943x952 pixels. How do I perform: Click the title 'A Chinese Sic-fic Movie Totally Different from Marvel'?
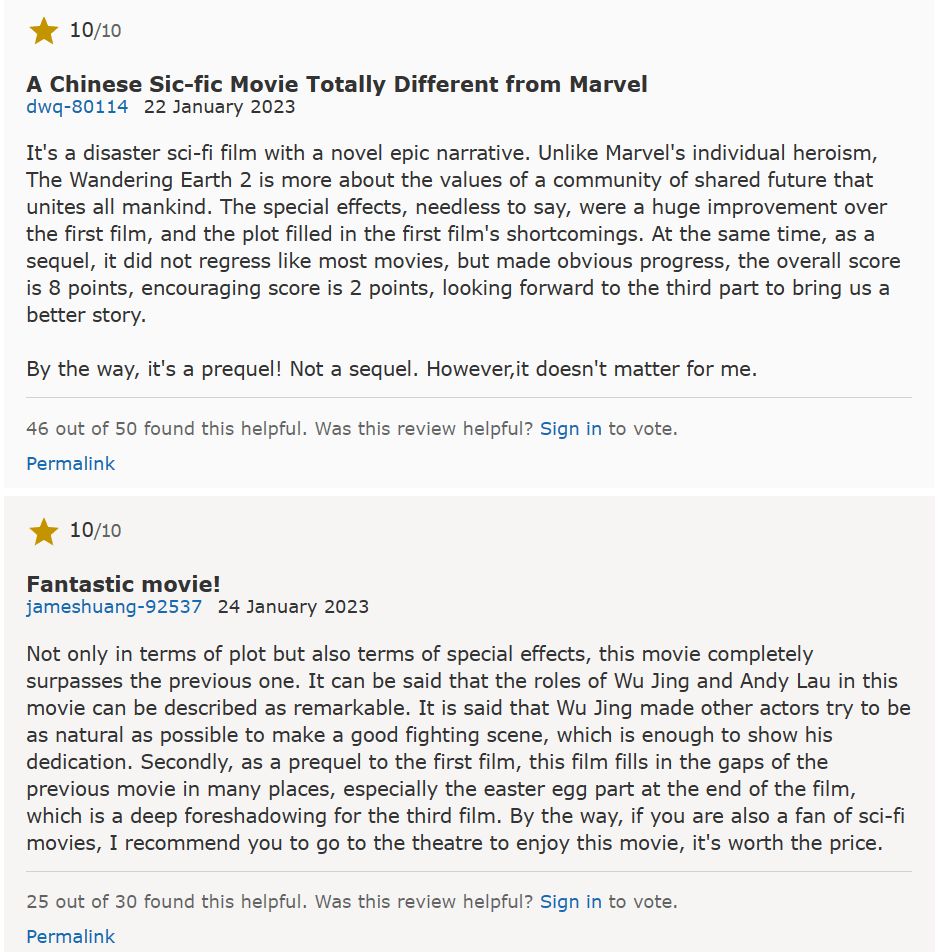tap(337, 84)
